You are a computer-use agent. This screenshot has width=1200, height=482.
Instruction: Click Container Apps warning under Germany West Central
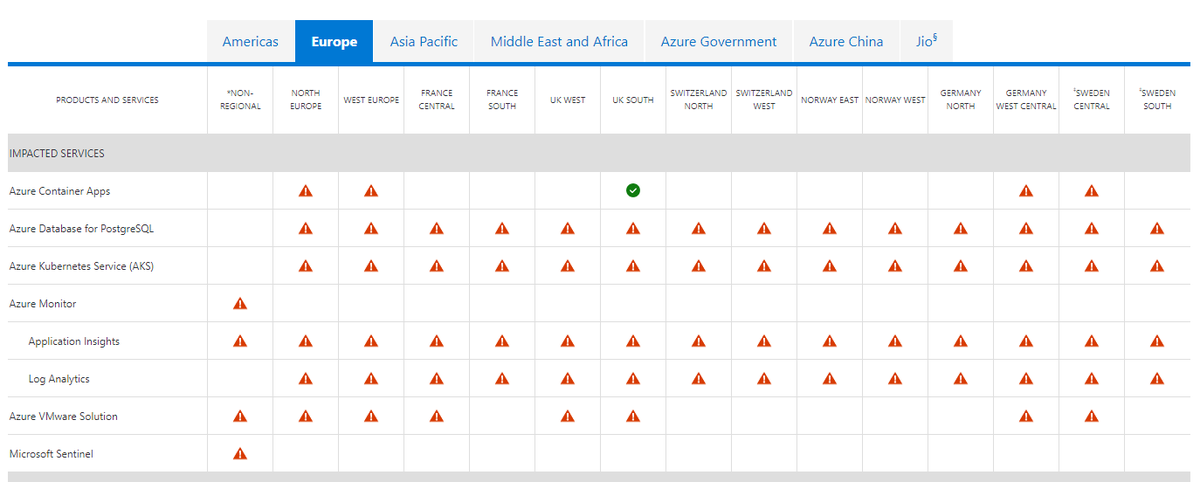[x=1026, y=191]
